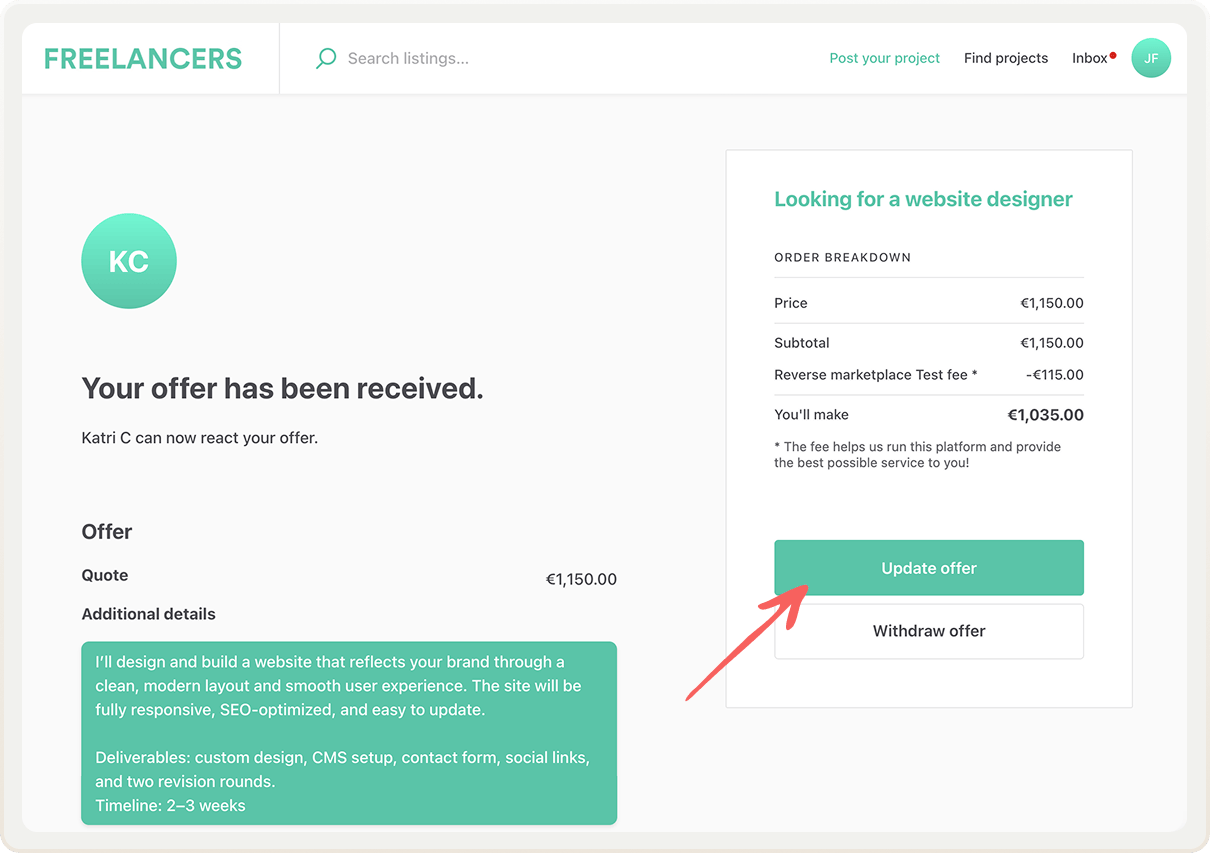The width and height of the screenshot is (1210, 853).
Task: Click the Your offer has been received heading
Action: [282, 389]
